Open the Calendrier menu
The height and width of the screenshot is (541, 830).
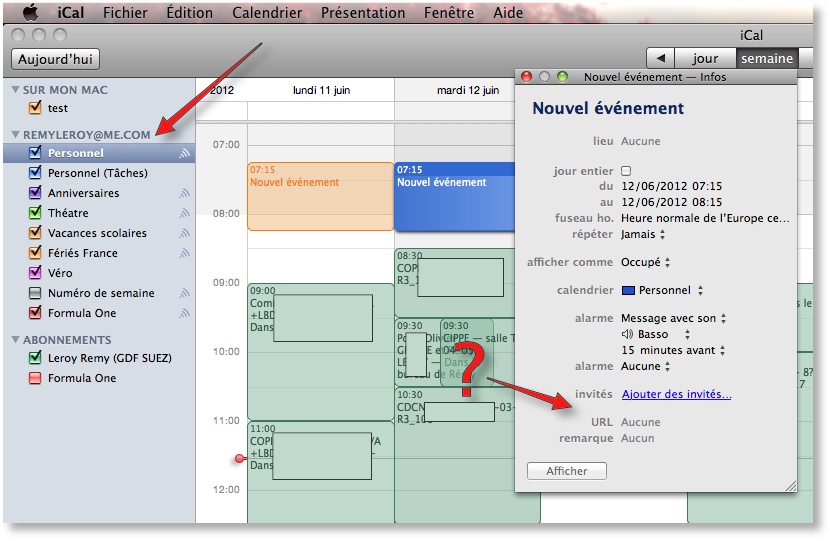point(267,12)
